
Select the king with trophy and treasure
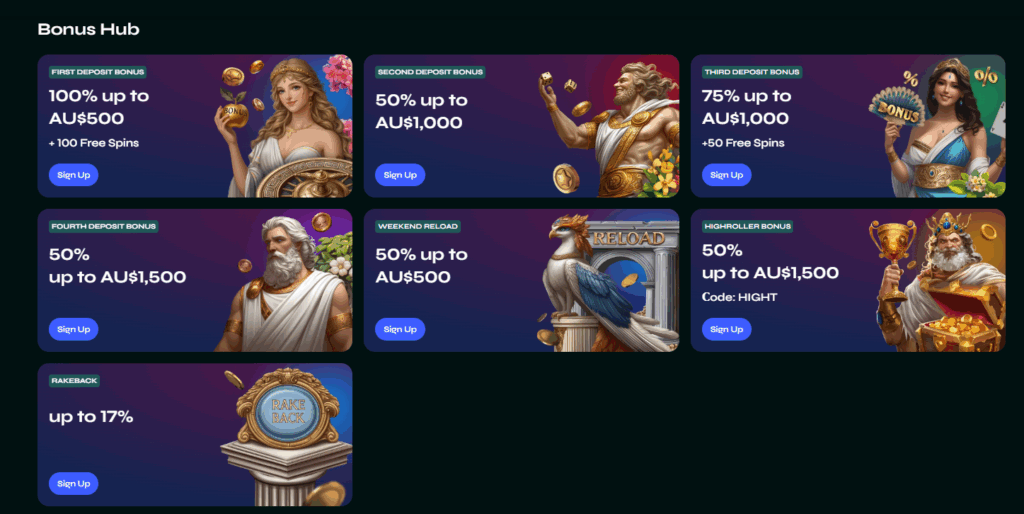pos(937,281)
